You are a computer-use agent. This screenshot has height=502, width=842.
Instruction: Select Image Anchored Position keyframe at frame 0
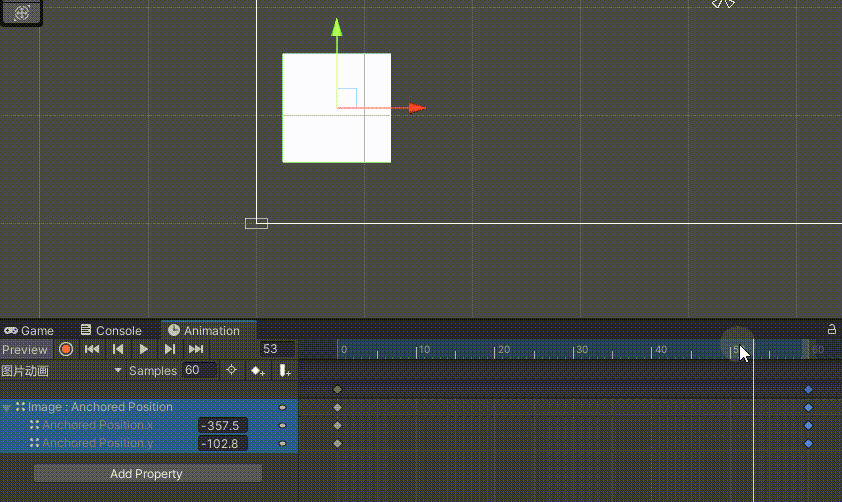coord(337,408)
